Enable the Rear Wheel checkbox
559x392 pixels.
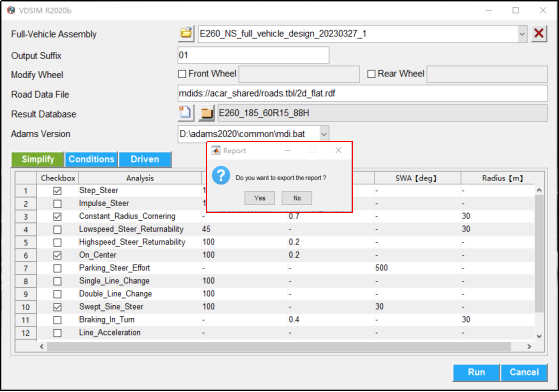click(371, 74)
